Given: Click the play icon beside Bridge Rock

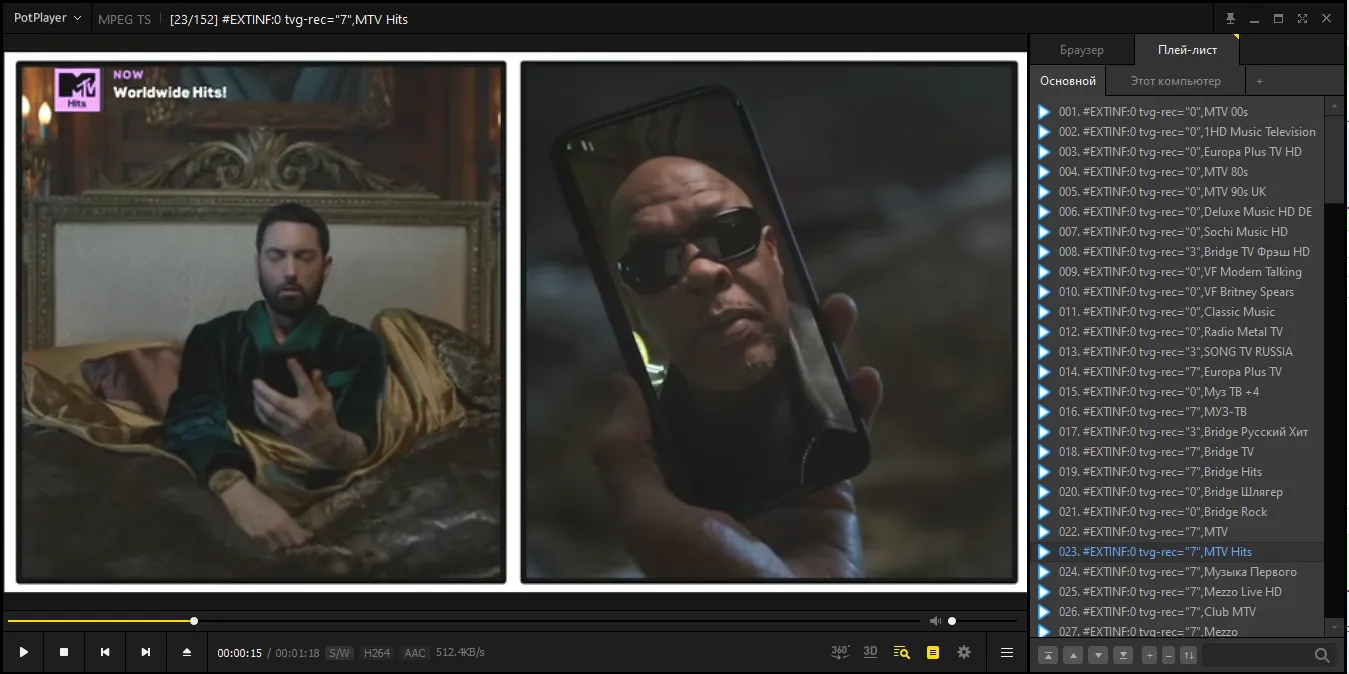Looking at the screenshot, I should tap(1044, 512).
